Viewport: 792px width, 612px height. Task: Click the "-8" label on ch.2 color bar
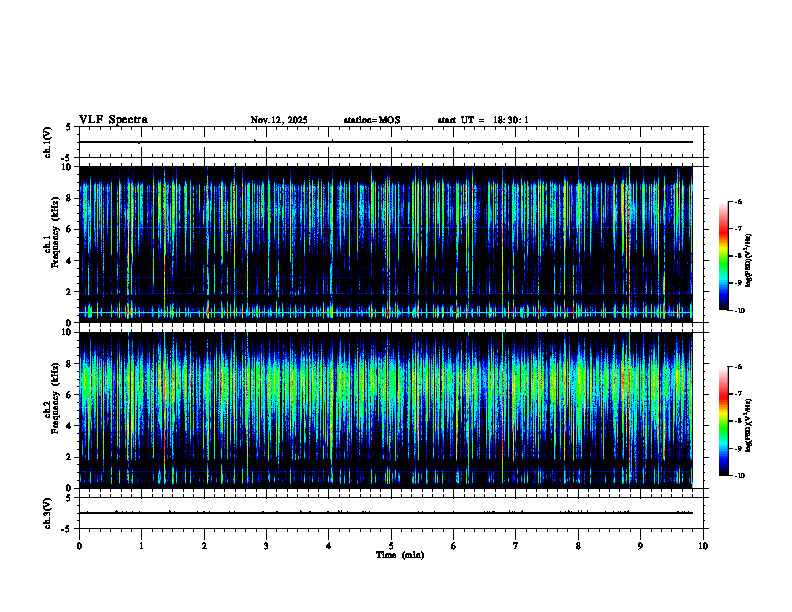tap(738, 422)
